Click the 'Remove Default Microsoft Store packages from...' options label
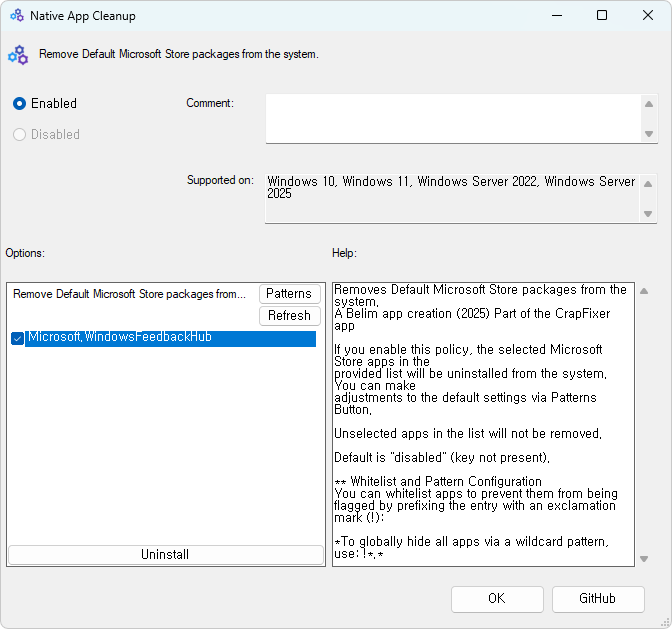This screenshot has width=672, height=629. (x=129, y=294)
